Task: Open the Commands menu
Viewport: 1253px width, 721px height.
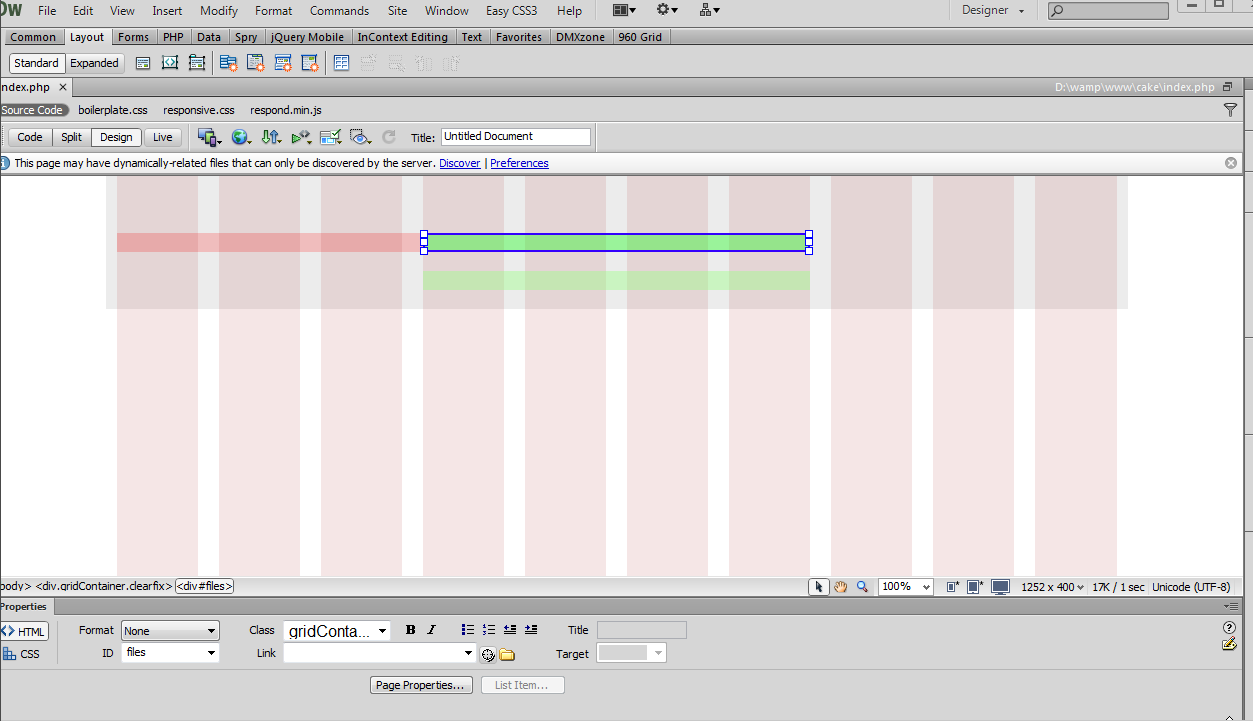Action: [339, 11]
